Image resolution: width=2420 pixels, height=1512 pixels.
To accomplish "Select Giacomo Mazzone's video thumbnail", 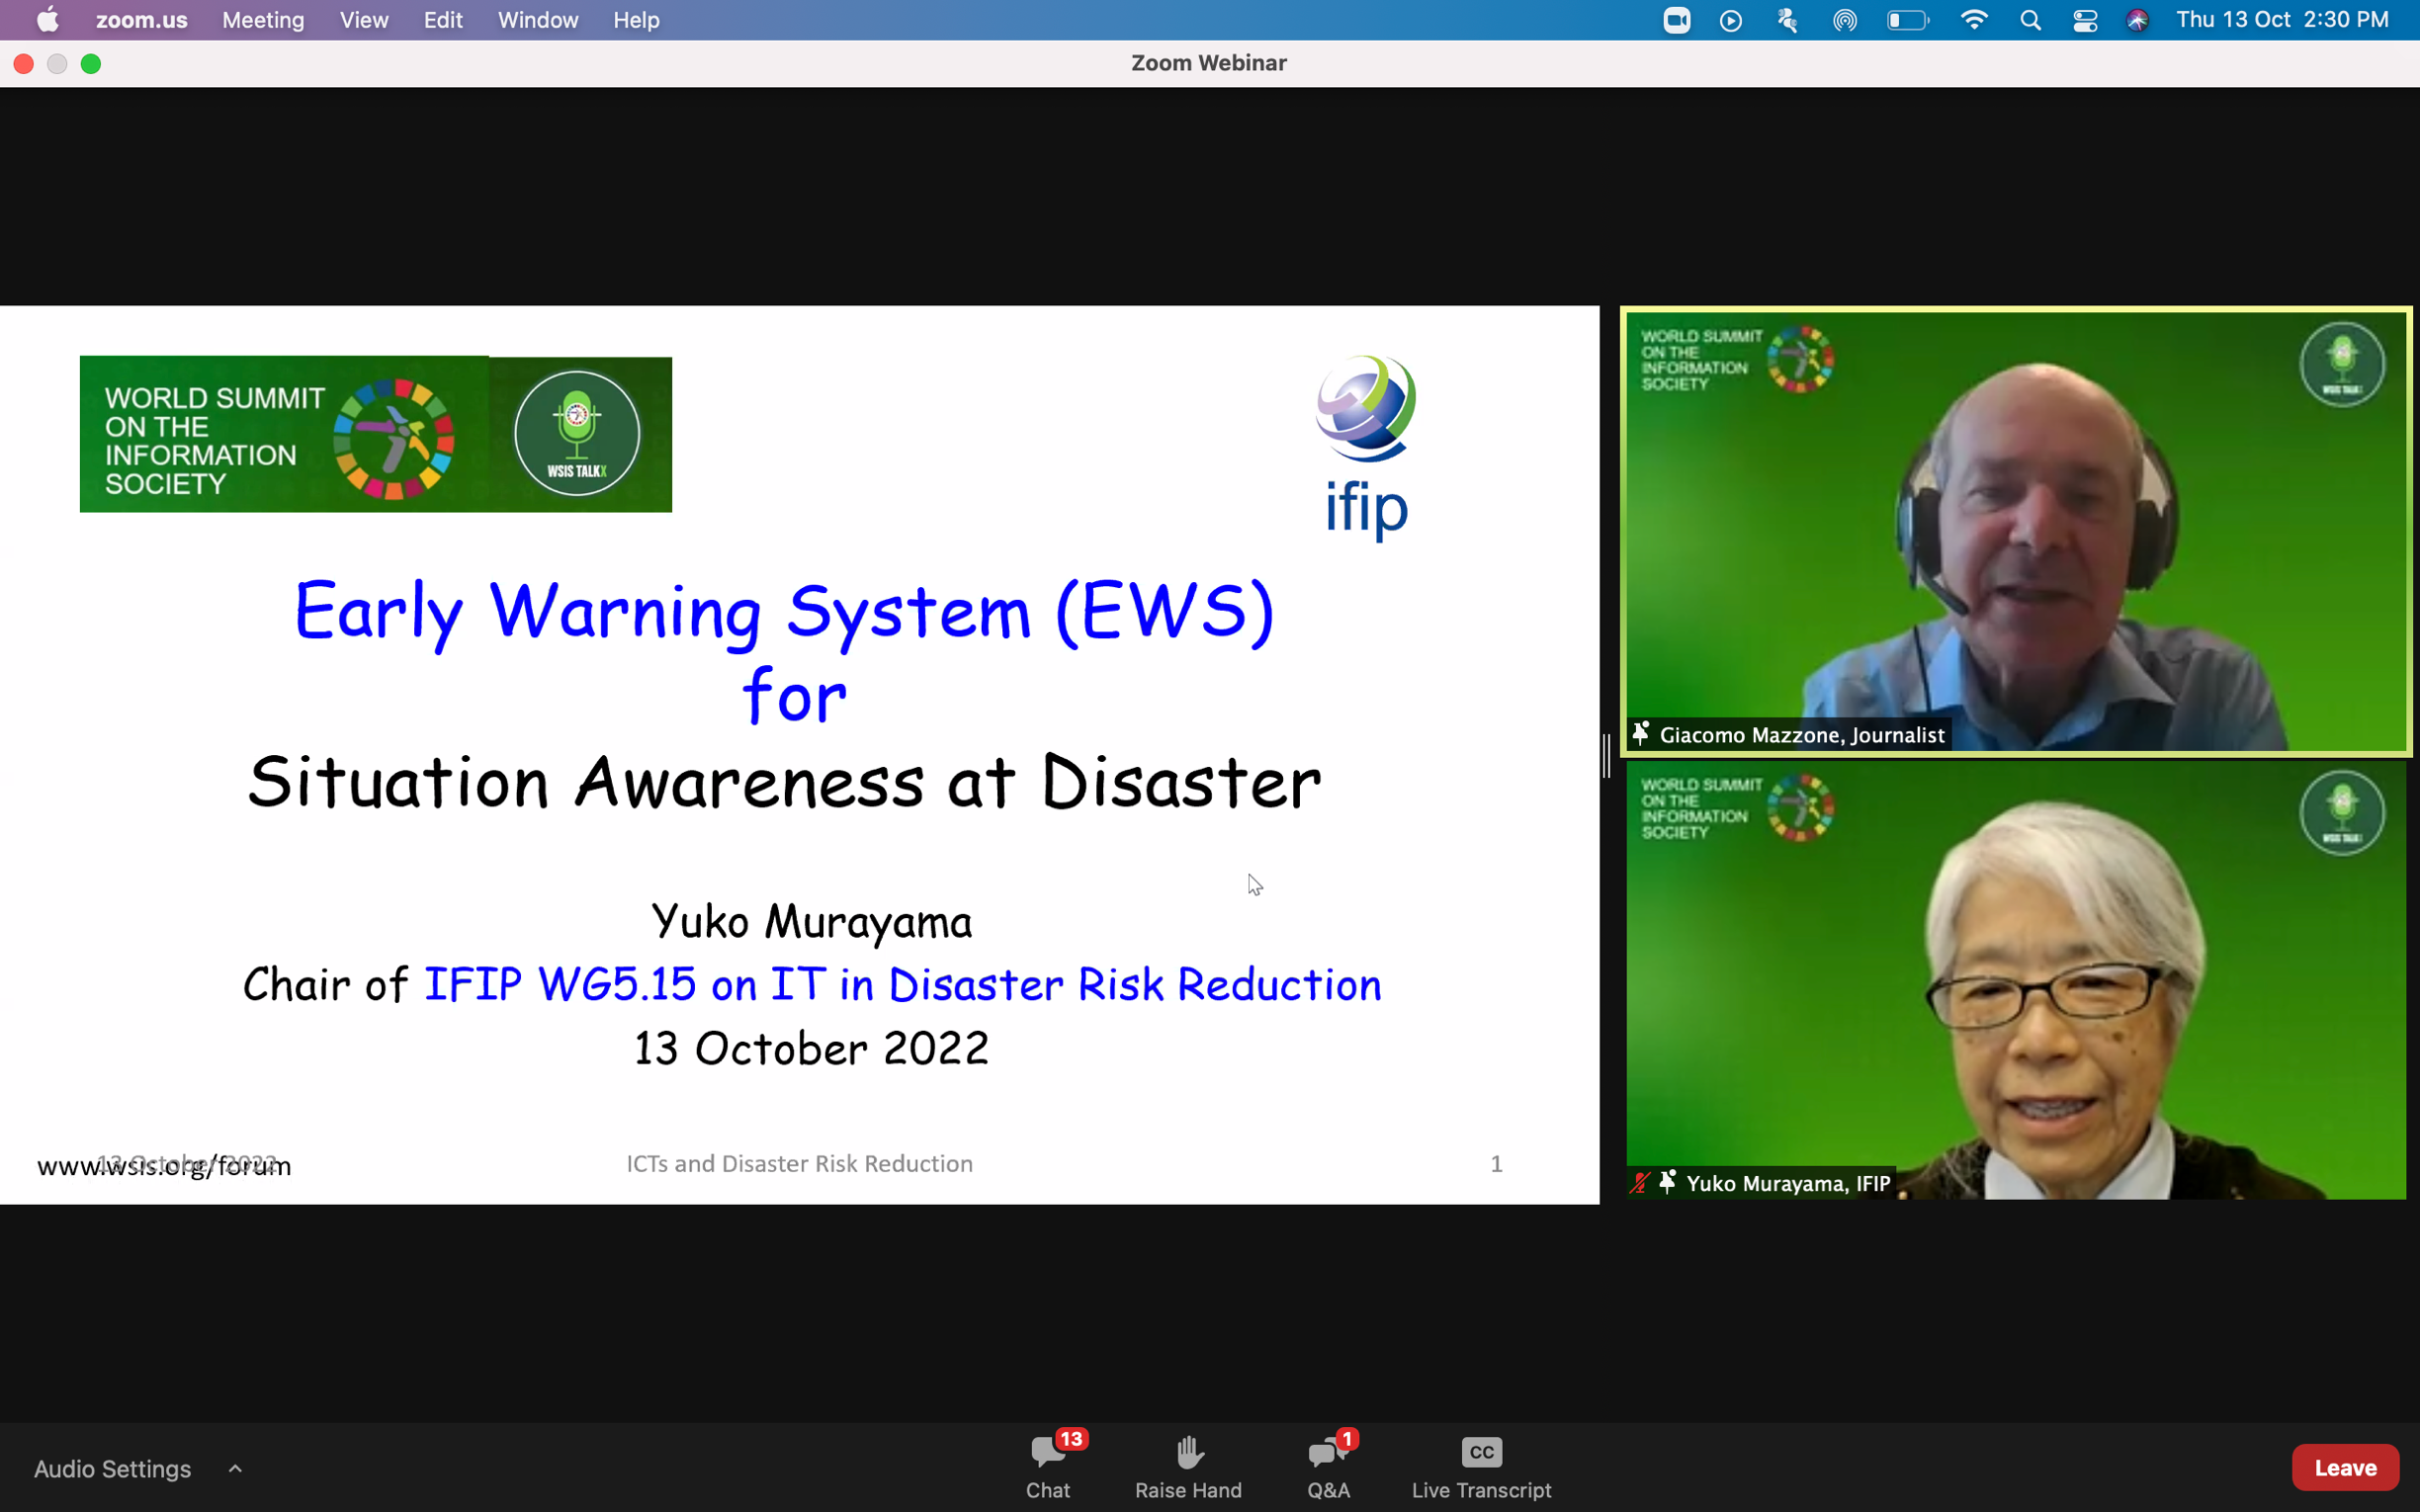I will pos(2015,530).
